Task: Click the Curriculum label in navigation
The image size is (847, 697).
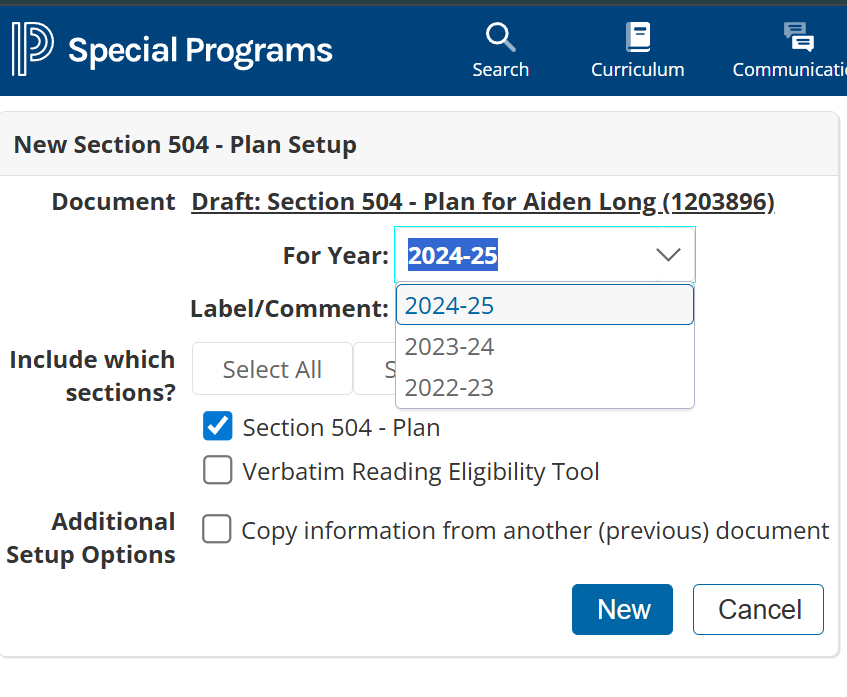Action: pos(637,70)
